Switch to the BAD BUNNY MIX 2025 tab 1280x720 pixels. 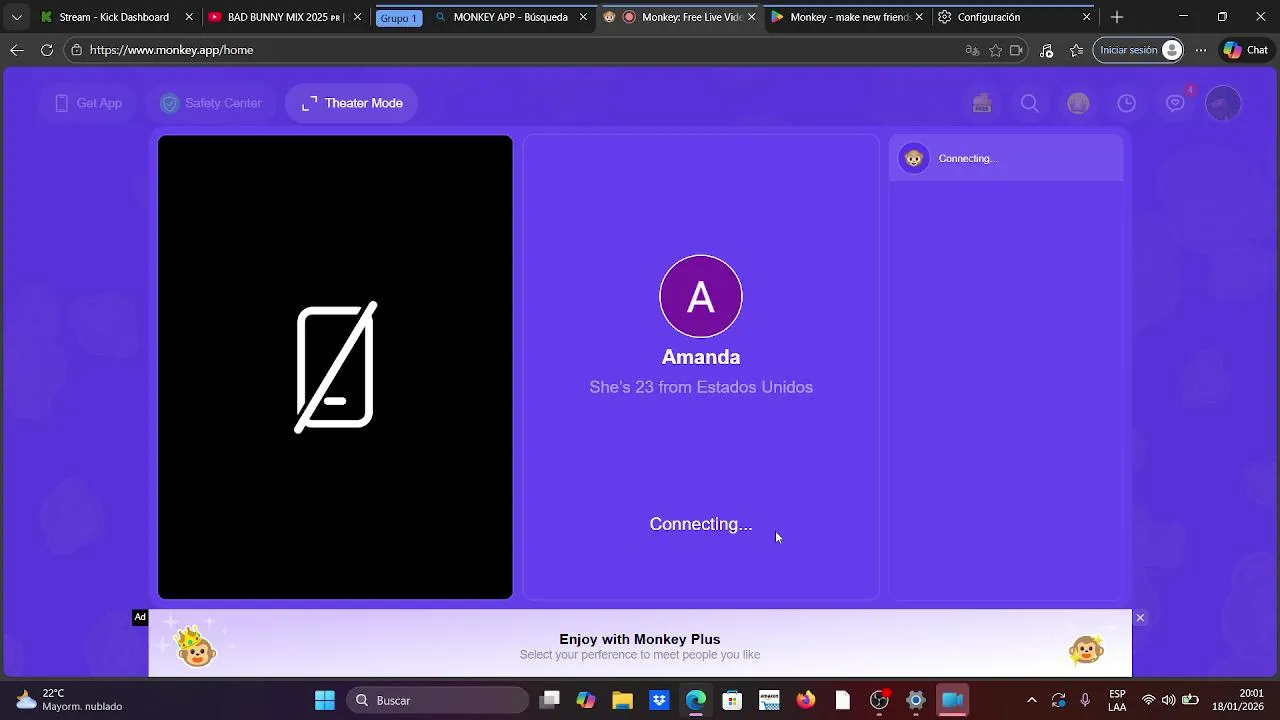point(285,17)
